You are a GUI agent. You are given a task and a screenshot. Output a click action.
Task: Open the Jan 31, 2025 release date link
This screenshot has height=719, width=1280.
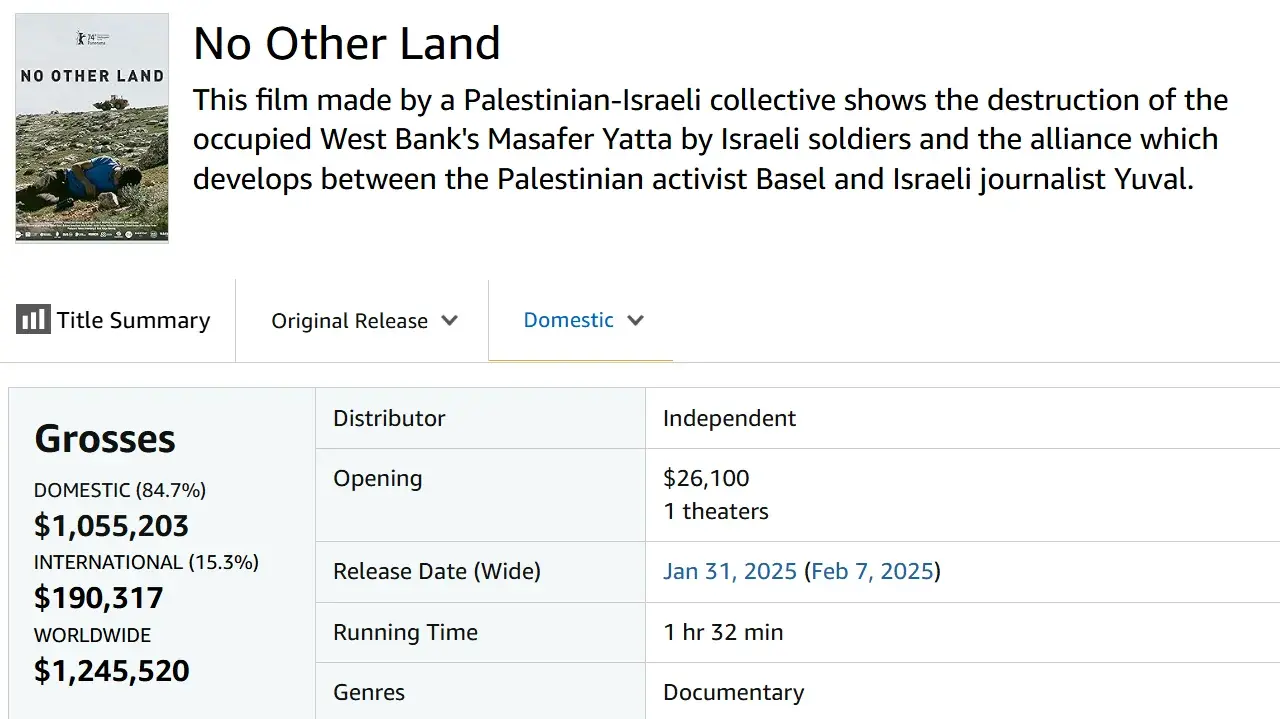pyautogui.click(x=730, y=571)
